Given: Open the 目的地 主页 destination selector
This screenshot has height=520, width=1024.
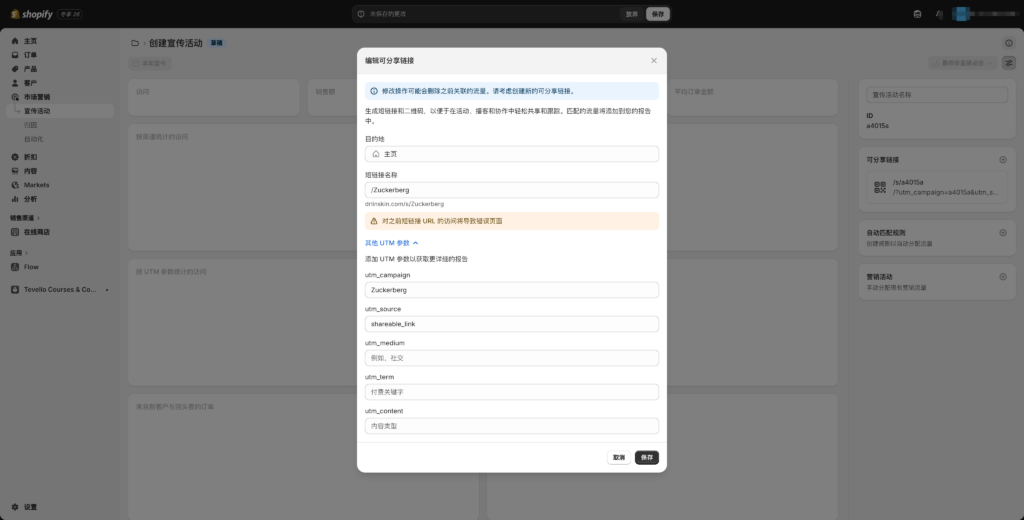Looking at the screenshot, I should [511, 154].
